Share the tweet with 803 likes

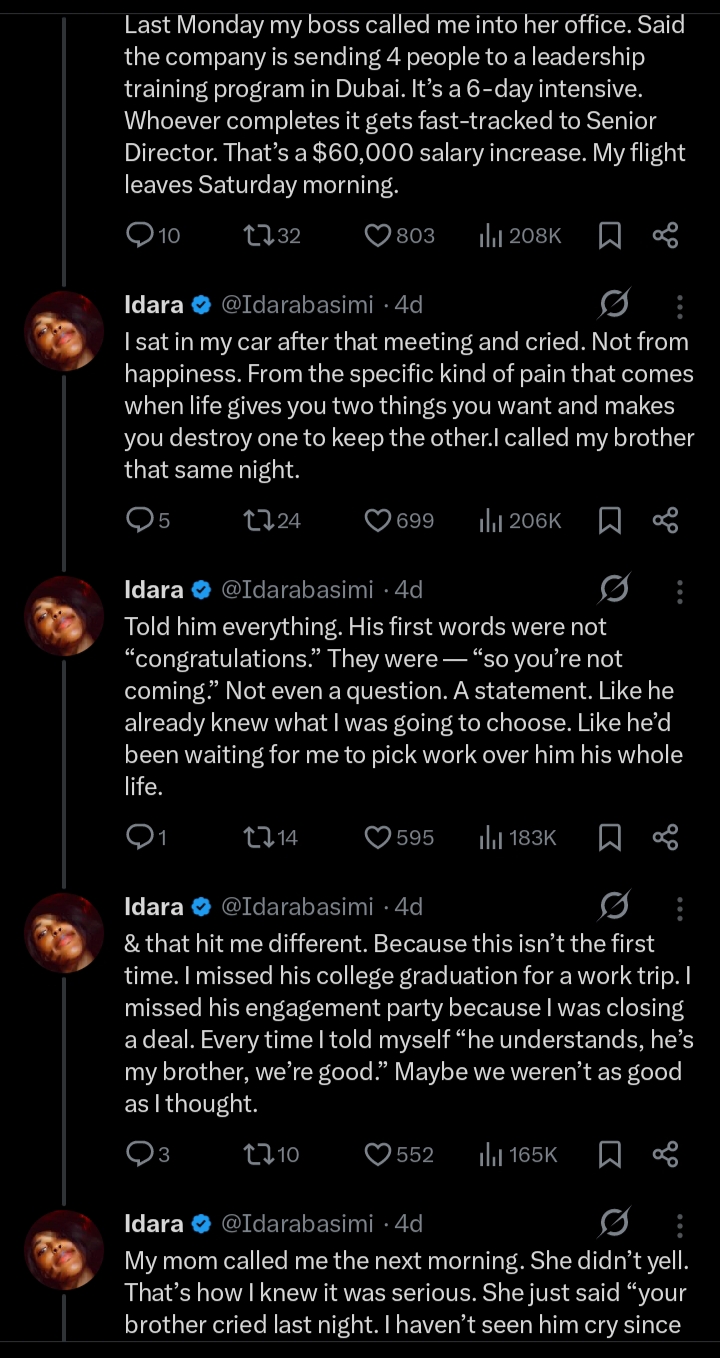click(x=666, y=235)
